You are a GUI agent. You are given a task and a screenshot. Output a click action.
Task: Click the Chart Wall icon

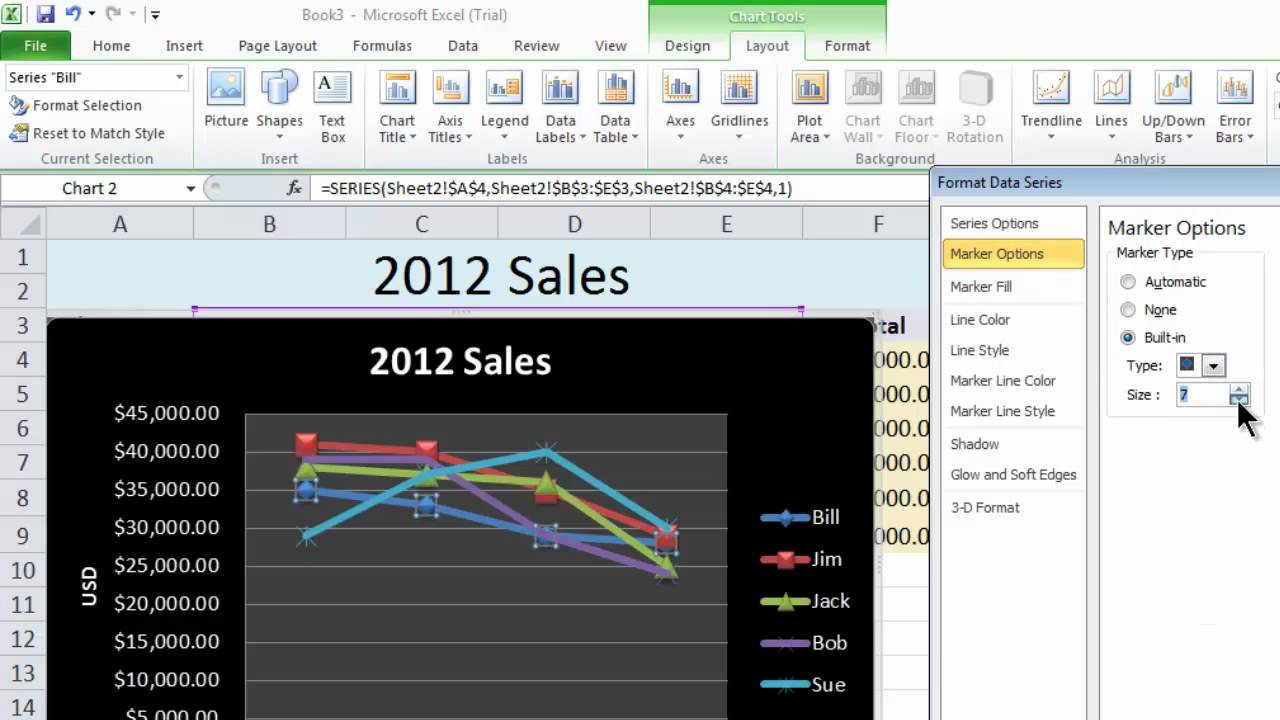(x=862, y=88)
